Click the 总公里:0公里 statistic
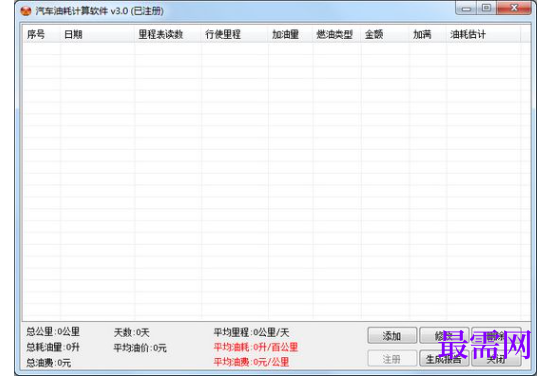 (x=53, y=331)
